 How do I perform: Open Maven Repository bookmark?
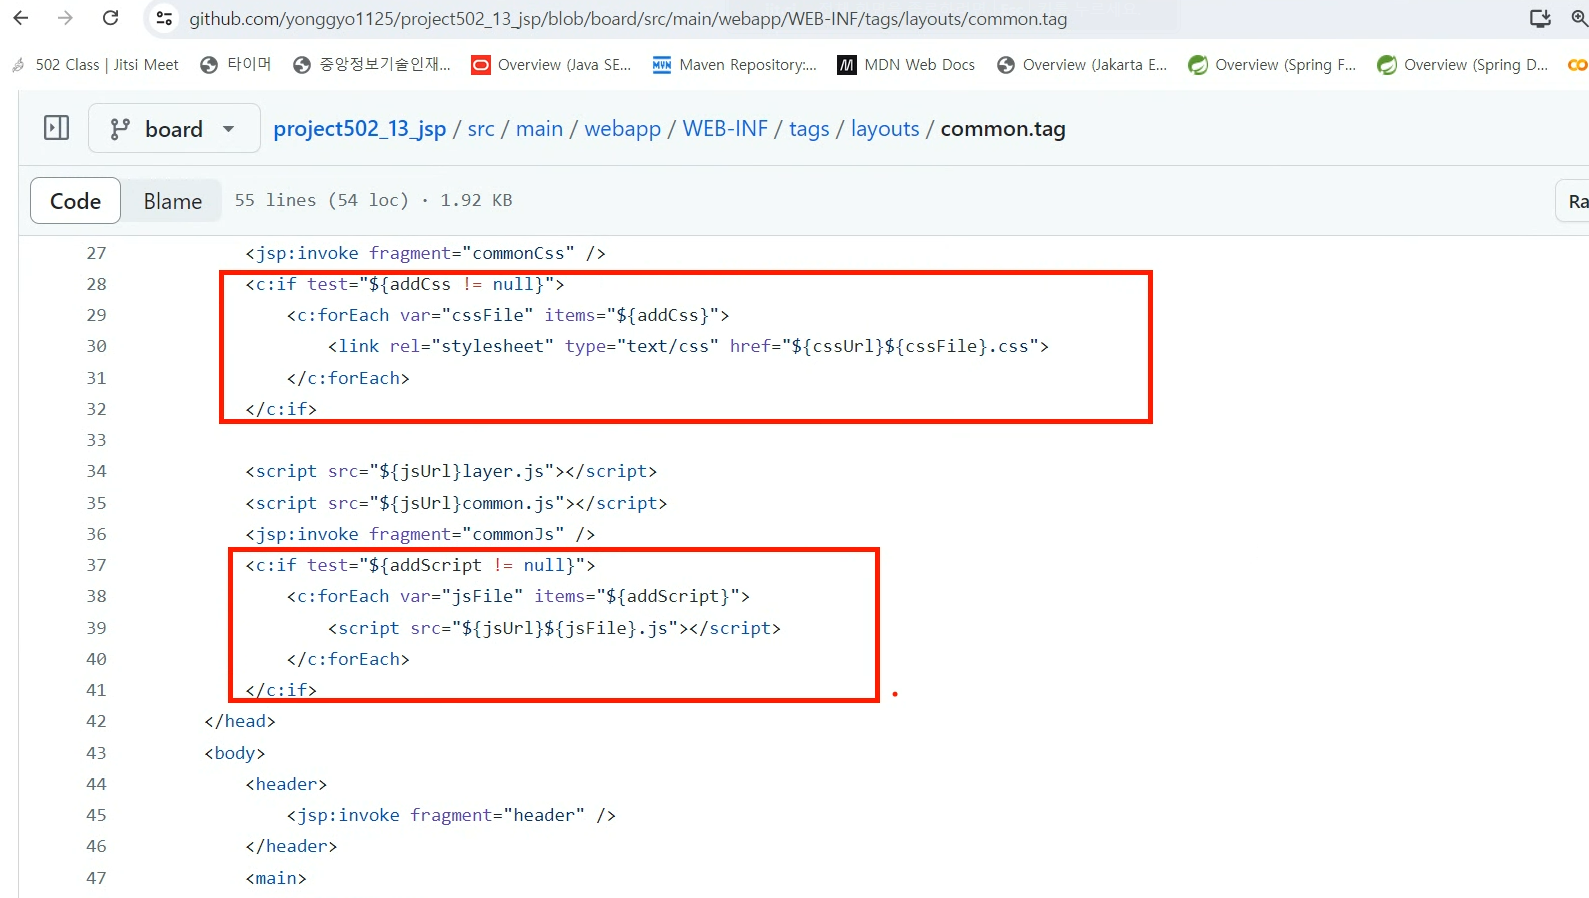(735, 65)
